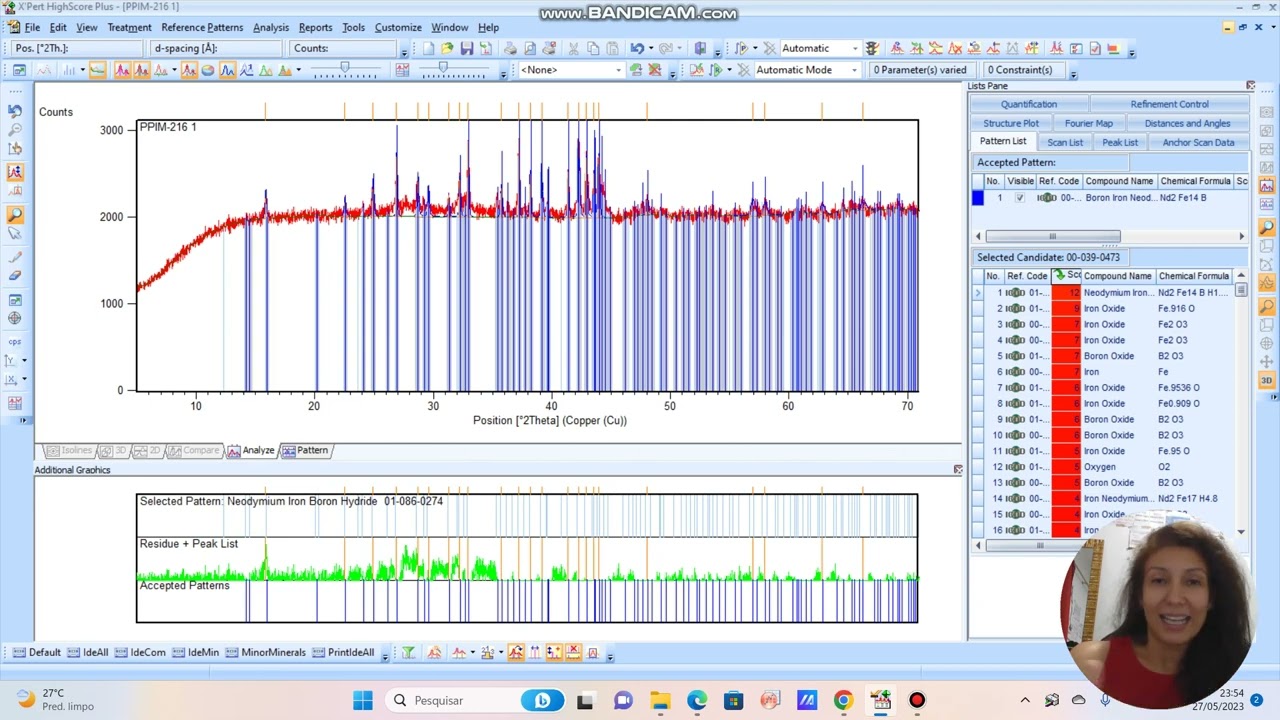Click the PrintIdeAll desktop button
The height and width of the screenshot is (720, 1280).
(x=344, y=653)
